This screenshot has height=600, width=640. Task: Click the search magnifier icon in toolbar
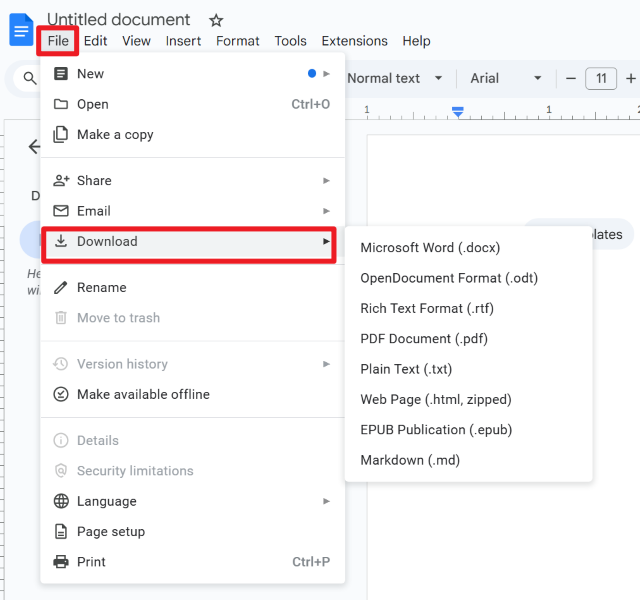tap(30, 79)
